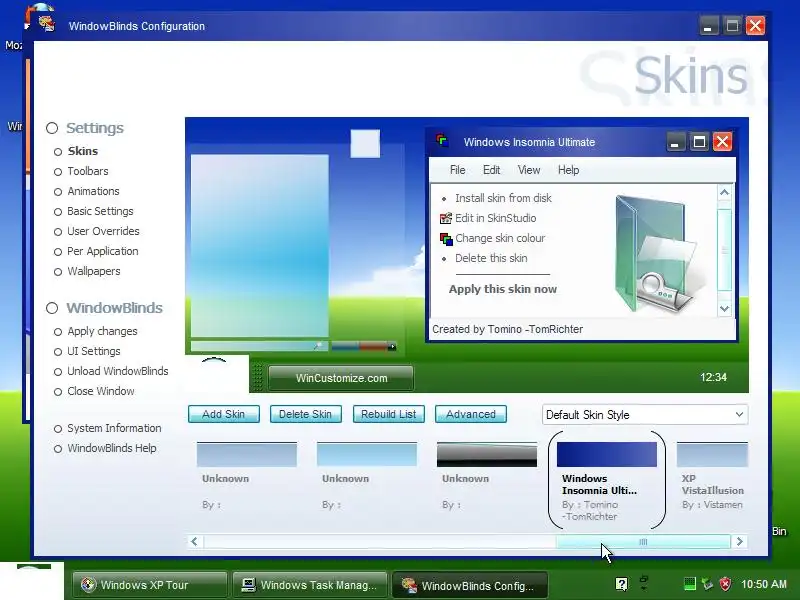800x600 pixels.
Task: Open WindowBlinds Help
Action: tap(112, 448)
